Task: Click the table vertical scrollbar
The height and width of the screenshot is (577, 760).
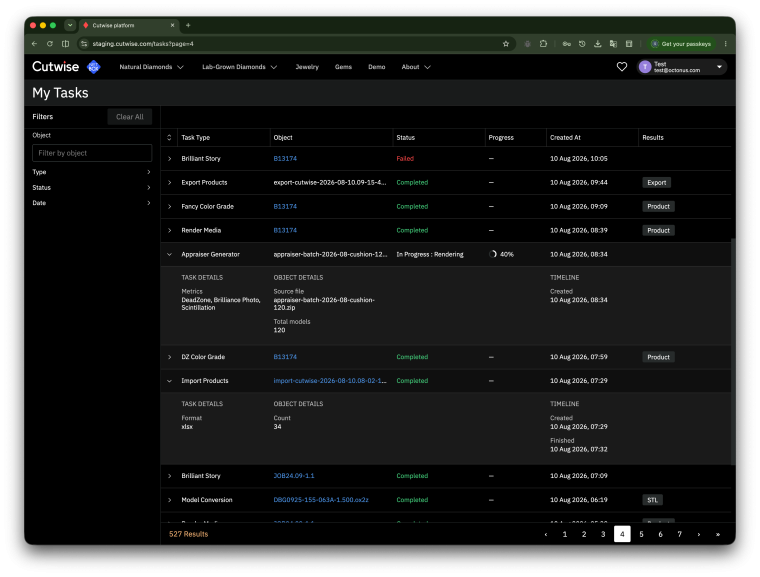Action: pyautogui.click(x=733, y=351)
